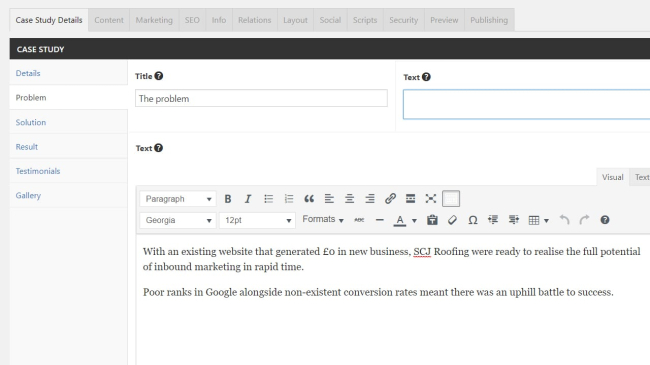Open the Paragraph format dropdown
This screenshot has width=650, height=365.
click(177, 199)
